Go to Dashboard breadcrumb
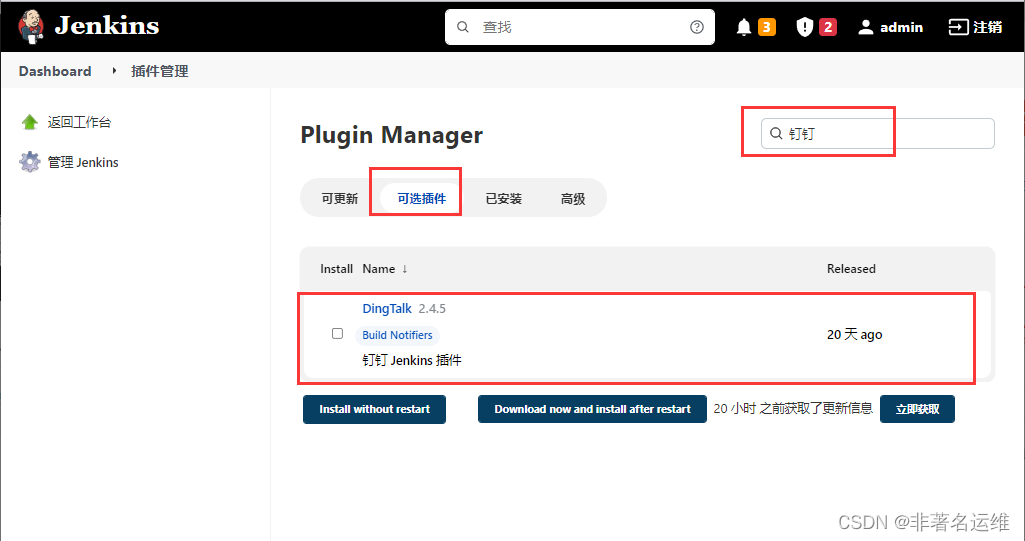 coord(55,71)
